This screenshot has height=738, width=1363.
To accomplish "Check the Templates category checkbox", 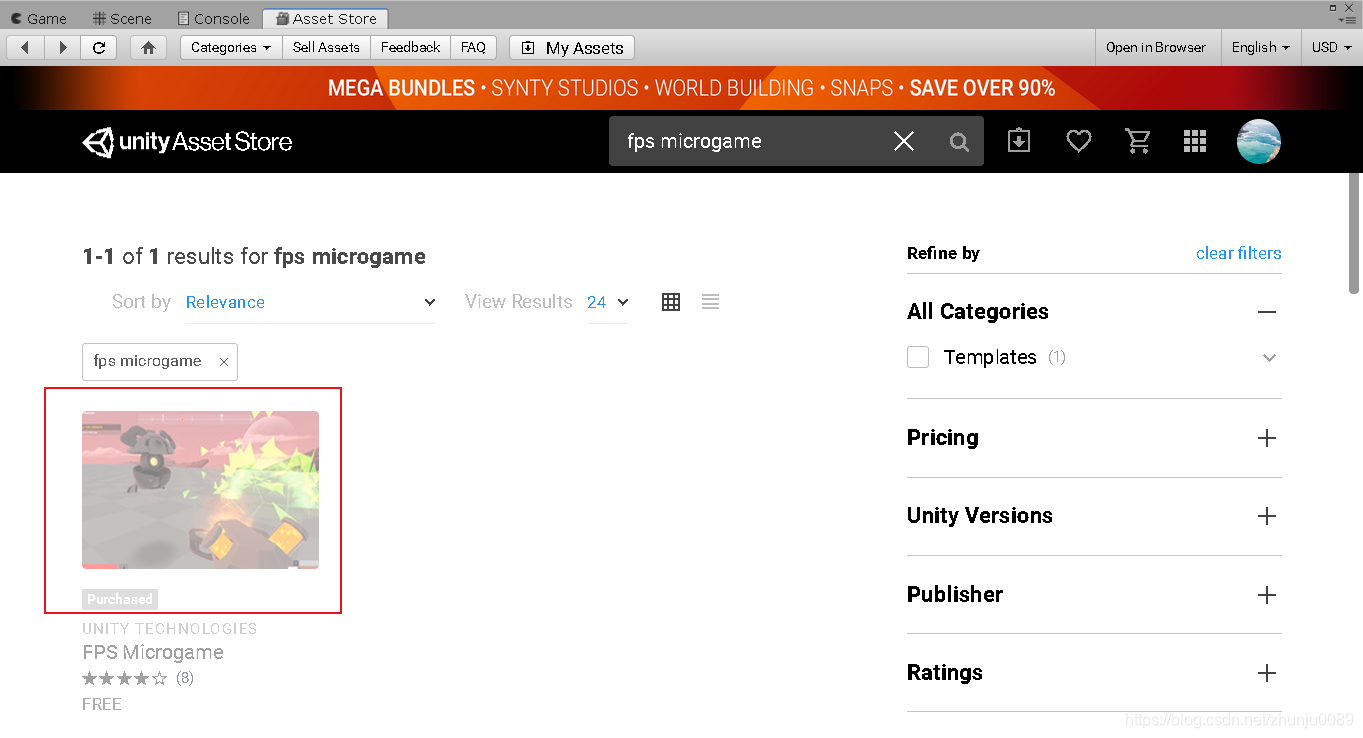I will tap(918, 357).
